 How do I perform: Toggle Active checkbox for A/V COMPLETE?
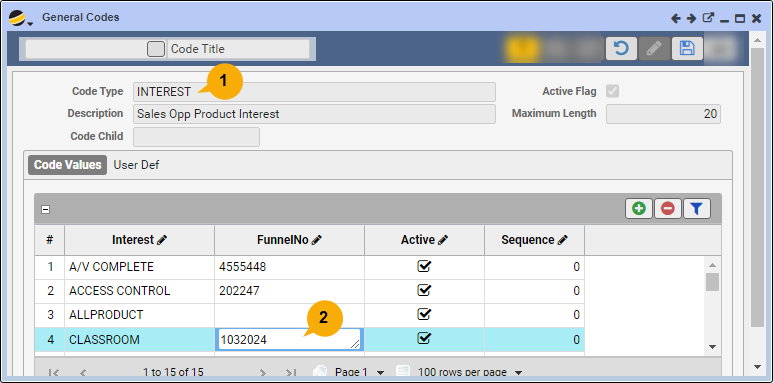424,267
